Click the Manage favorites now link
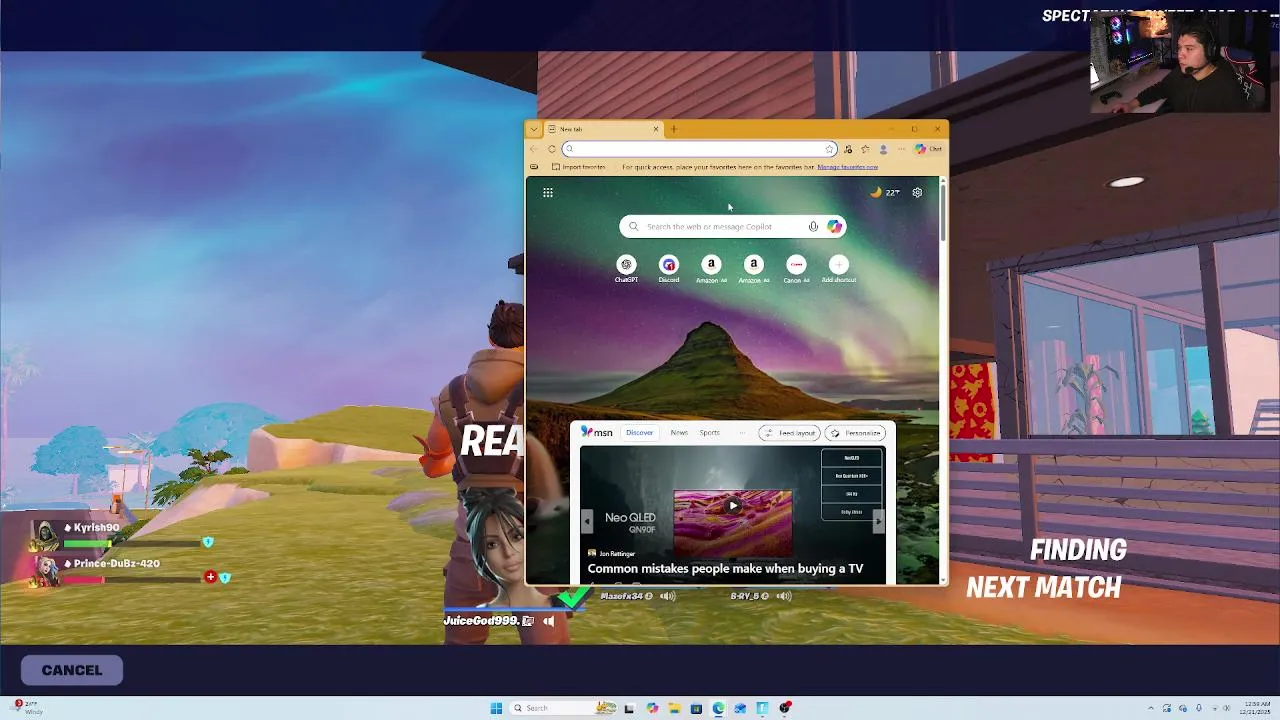This screenshot has height=720, width=1280. click(847, 167)
